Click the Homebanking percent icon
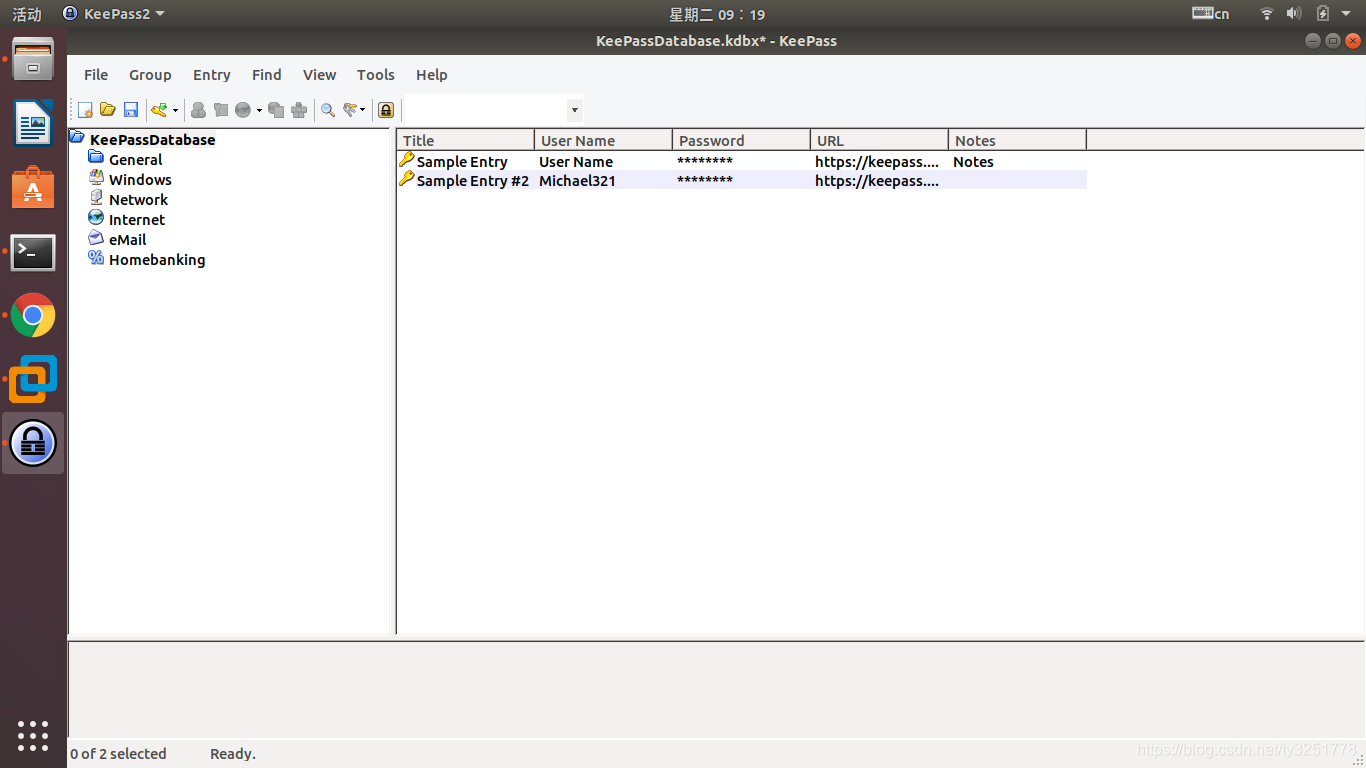 coord(96,258)
